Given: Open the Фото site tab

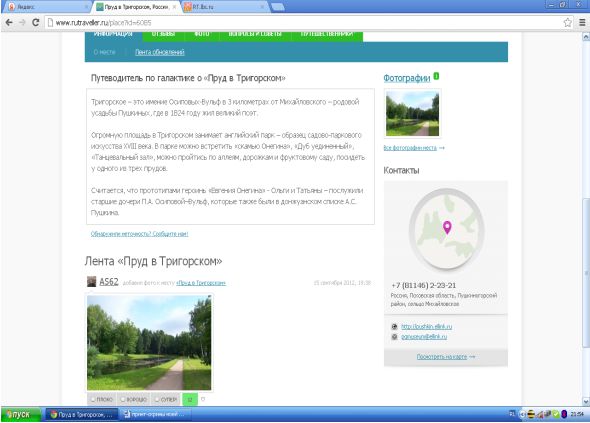Looking at the screenshot, I should [x=202, y=36].
